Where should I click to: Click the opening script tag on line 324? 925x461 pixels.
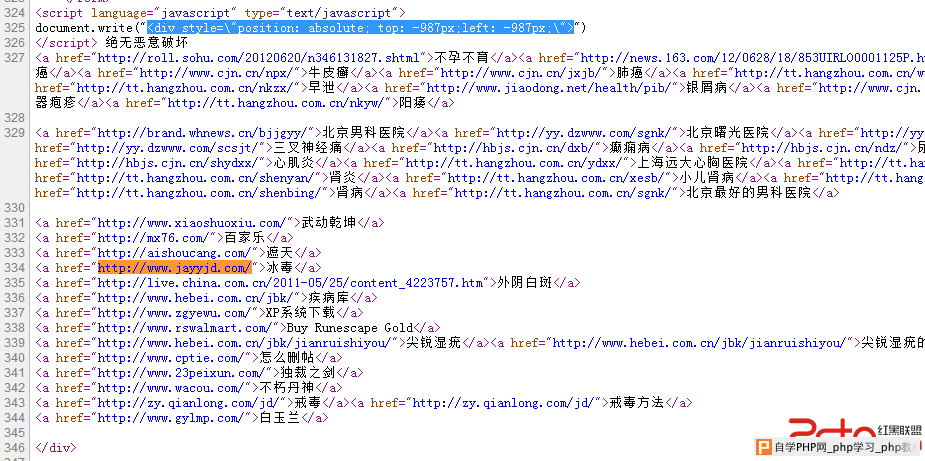(x=220, y=12)
